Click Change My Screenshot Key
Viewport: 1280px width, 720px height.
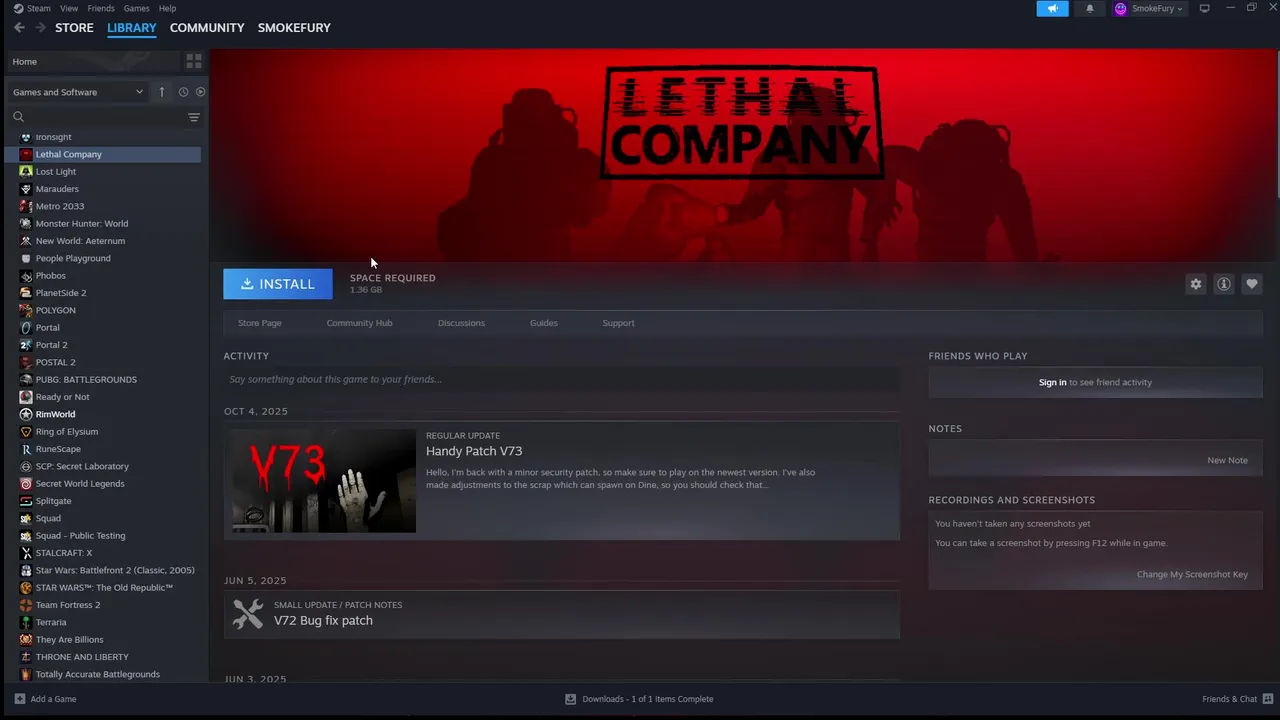pyautogui.click(x=1192, y=574)
